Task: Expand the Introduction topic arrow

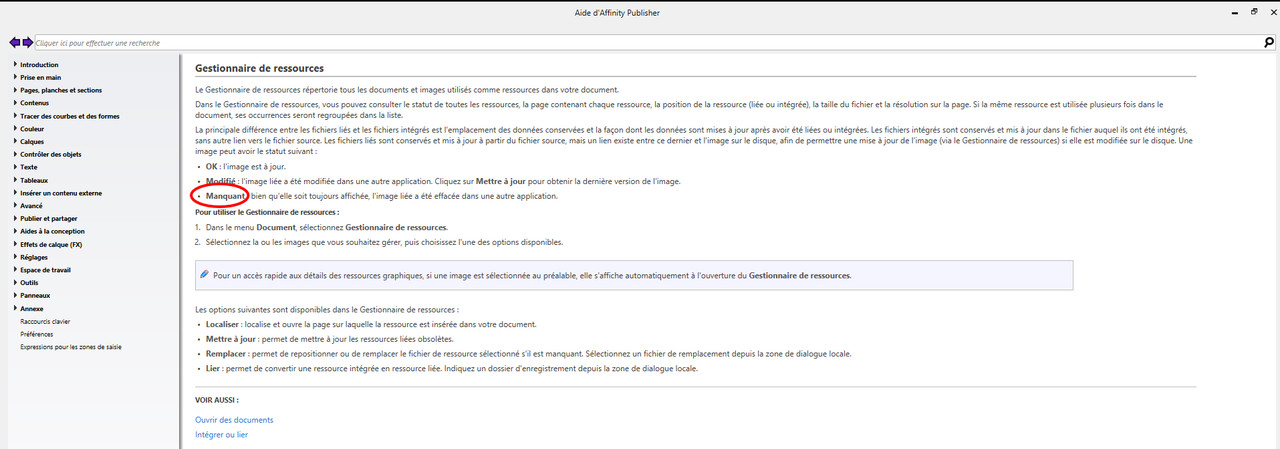Action: click(15, 65)
